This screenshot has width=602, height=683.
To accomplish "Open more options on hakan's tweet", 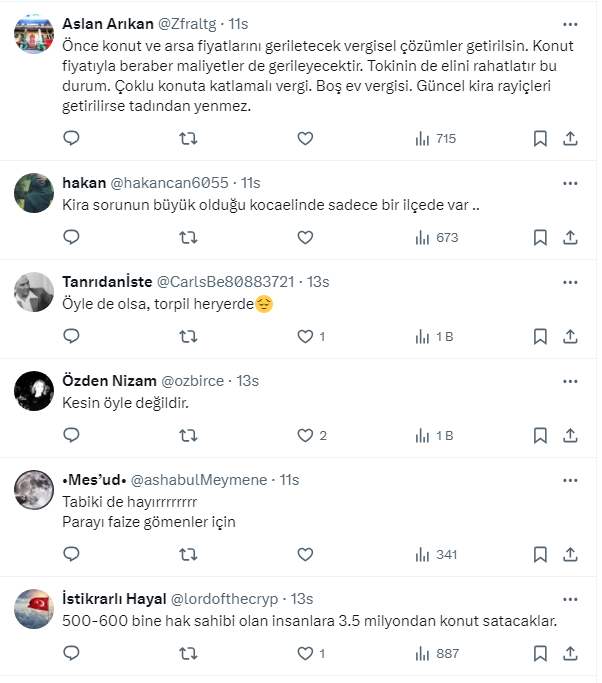I will [570, 183].
